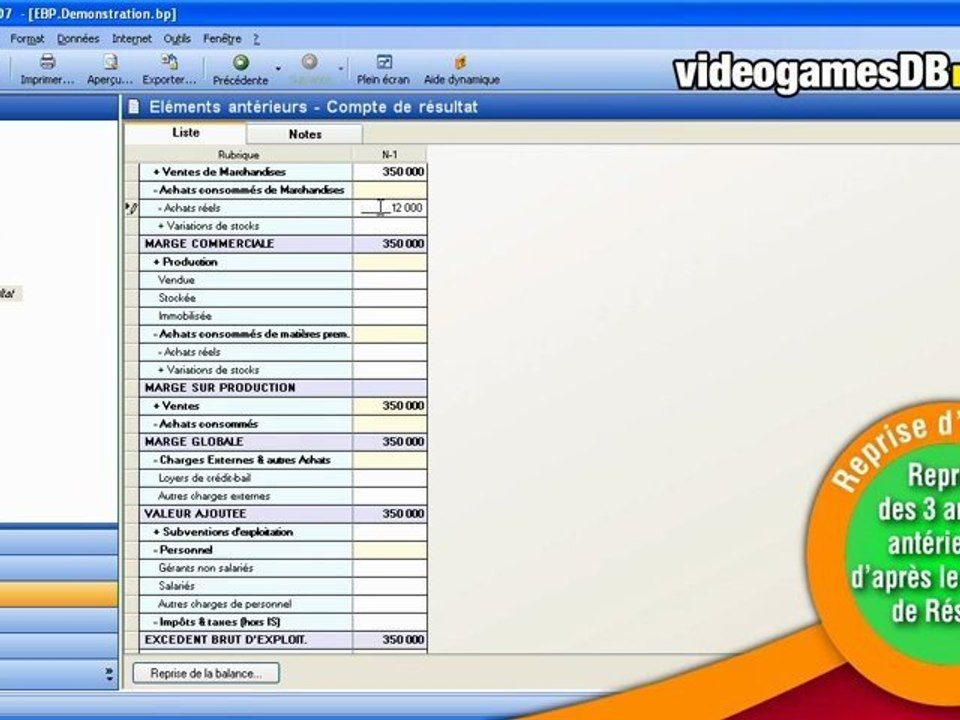Click the Exporter toolbar icon
Screen dimensions: 960x720
pos(169,62)
